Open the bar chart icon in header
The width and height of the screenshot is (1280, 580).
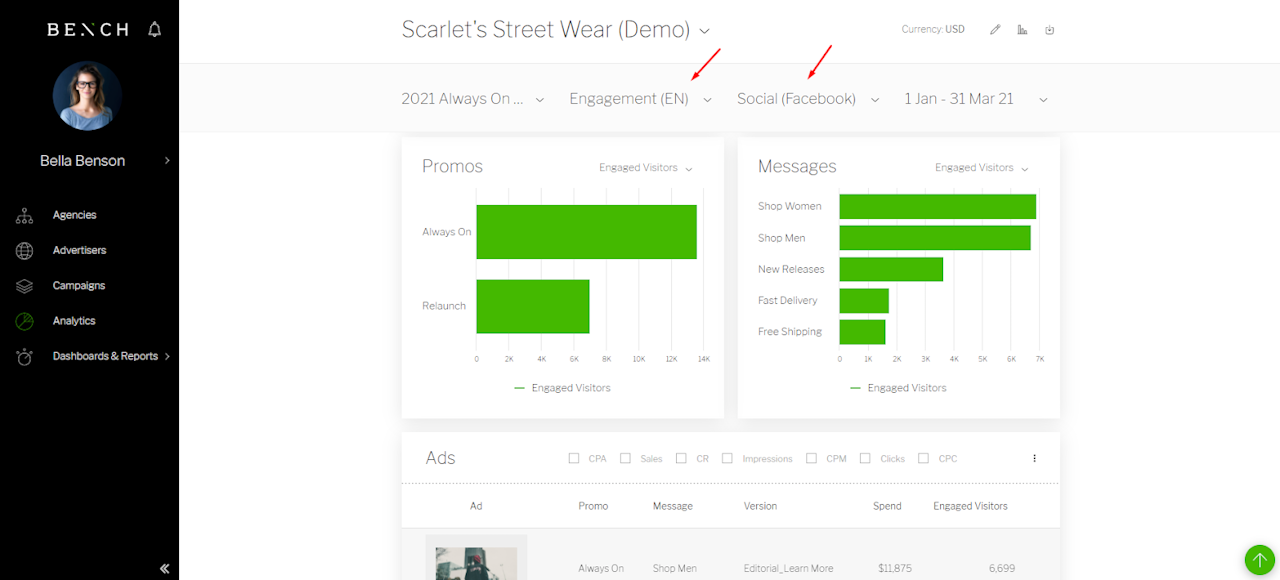point(1022,30)
